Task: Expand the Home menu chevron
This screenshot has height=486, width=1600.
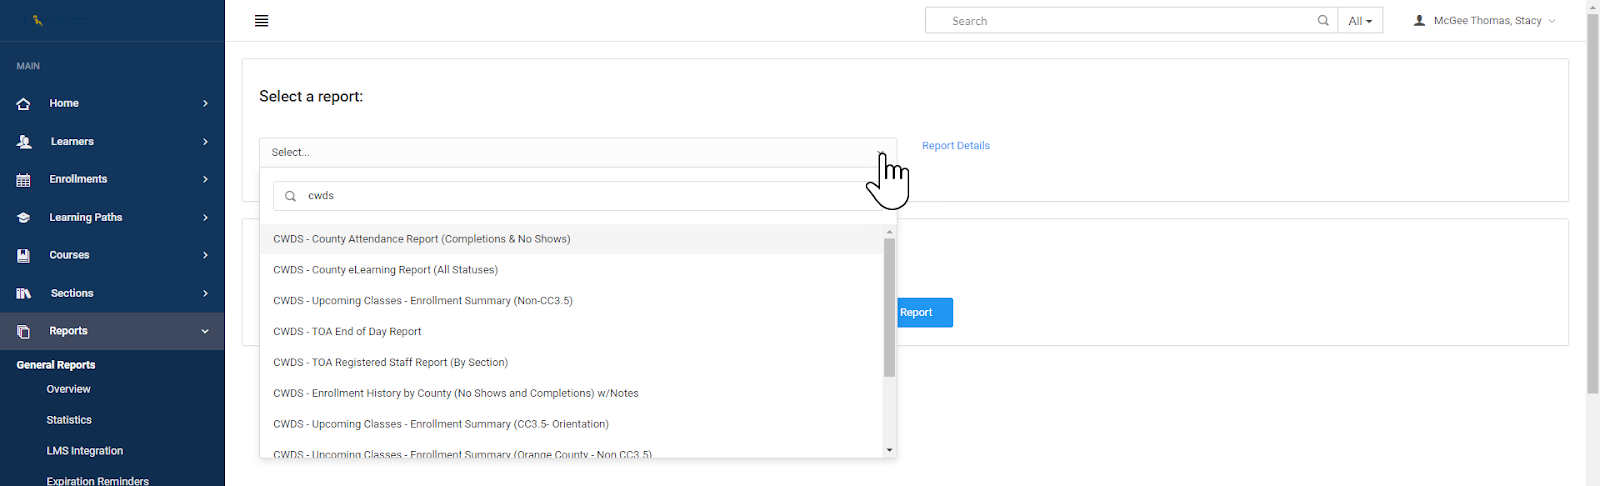Action: 205,104
